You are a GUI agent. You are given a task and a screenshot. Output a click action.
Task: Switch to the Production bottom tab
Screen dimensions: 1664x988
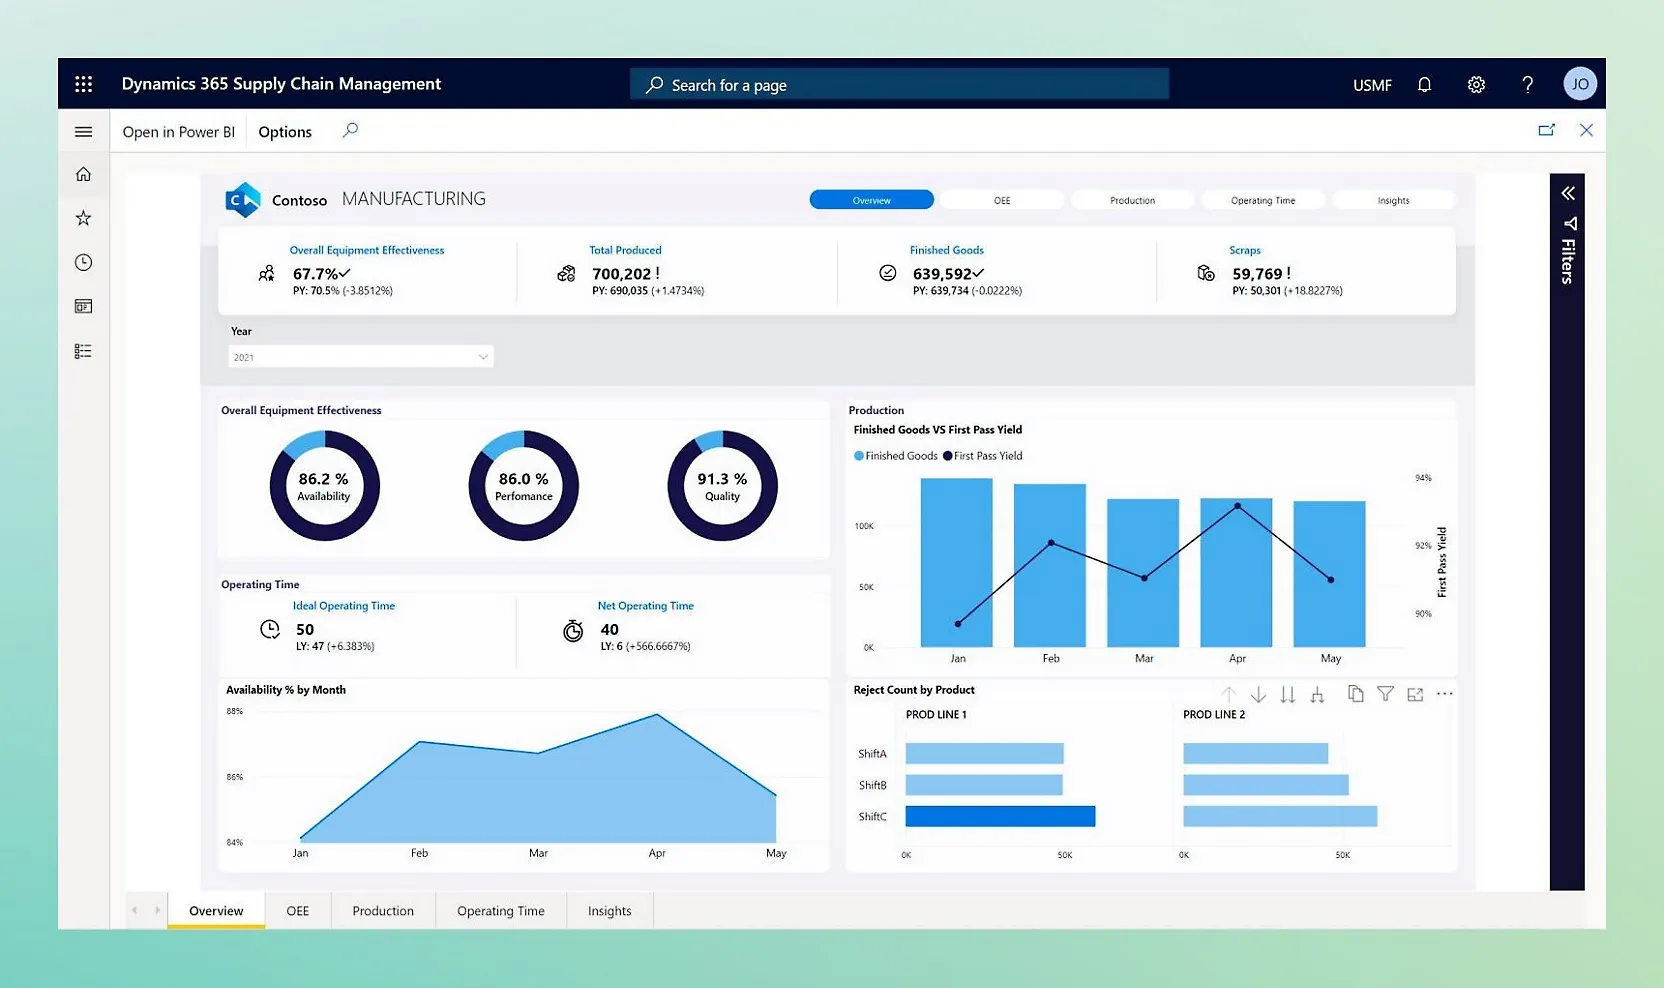(x=383, y=911)
